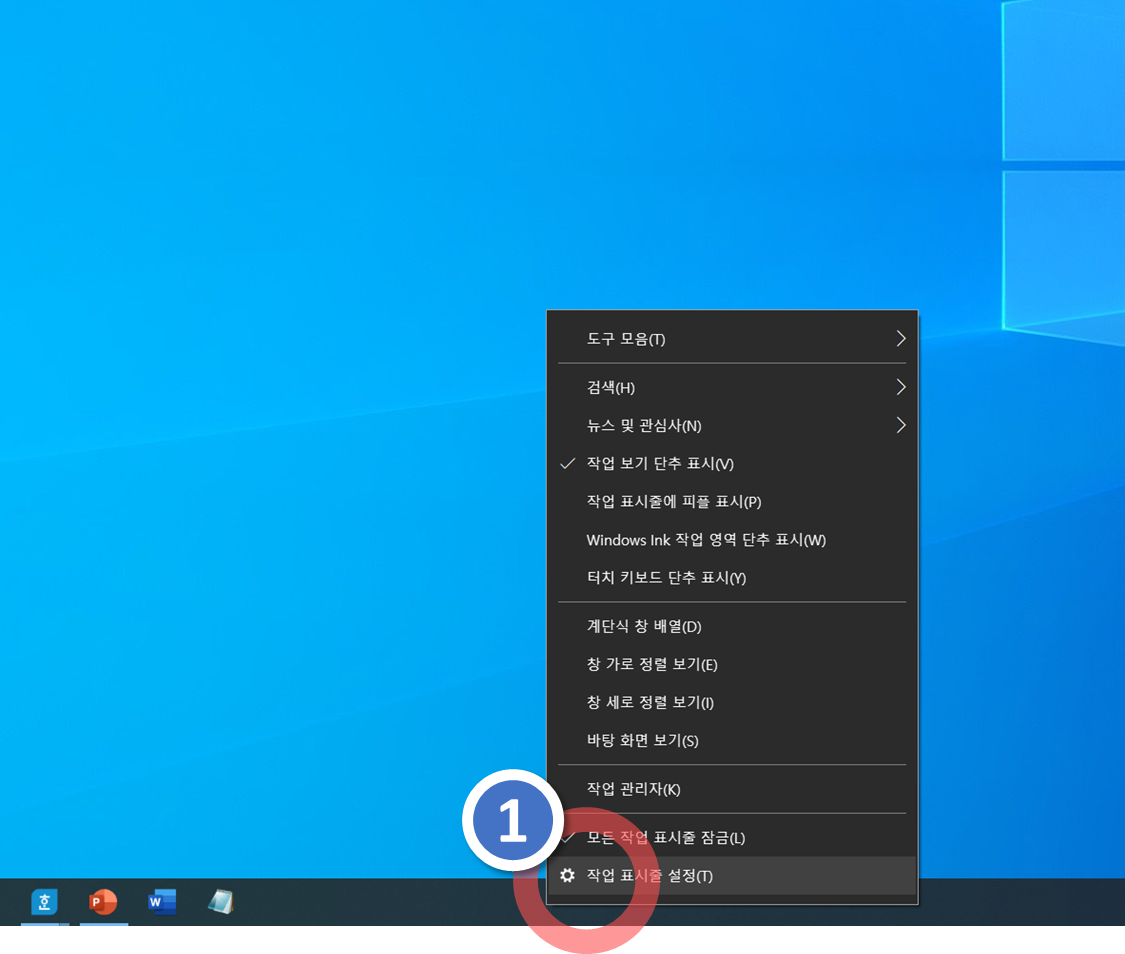This screenshot has height=954, width=1125.
Task: Open the Hangul word processor taskbar icon
Action: [x=44, y=902]
